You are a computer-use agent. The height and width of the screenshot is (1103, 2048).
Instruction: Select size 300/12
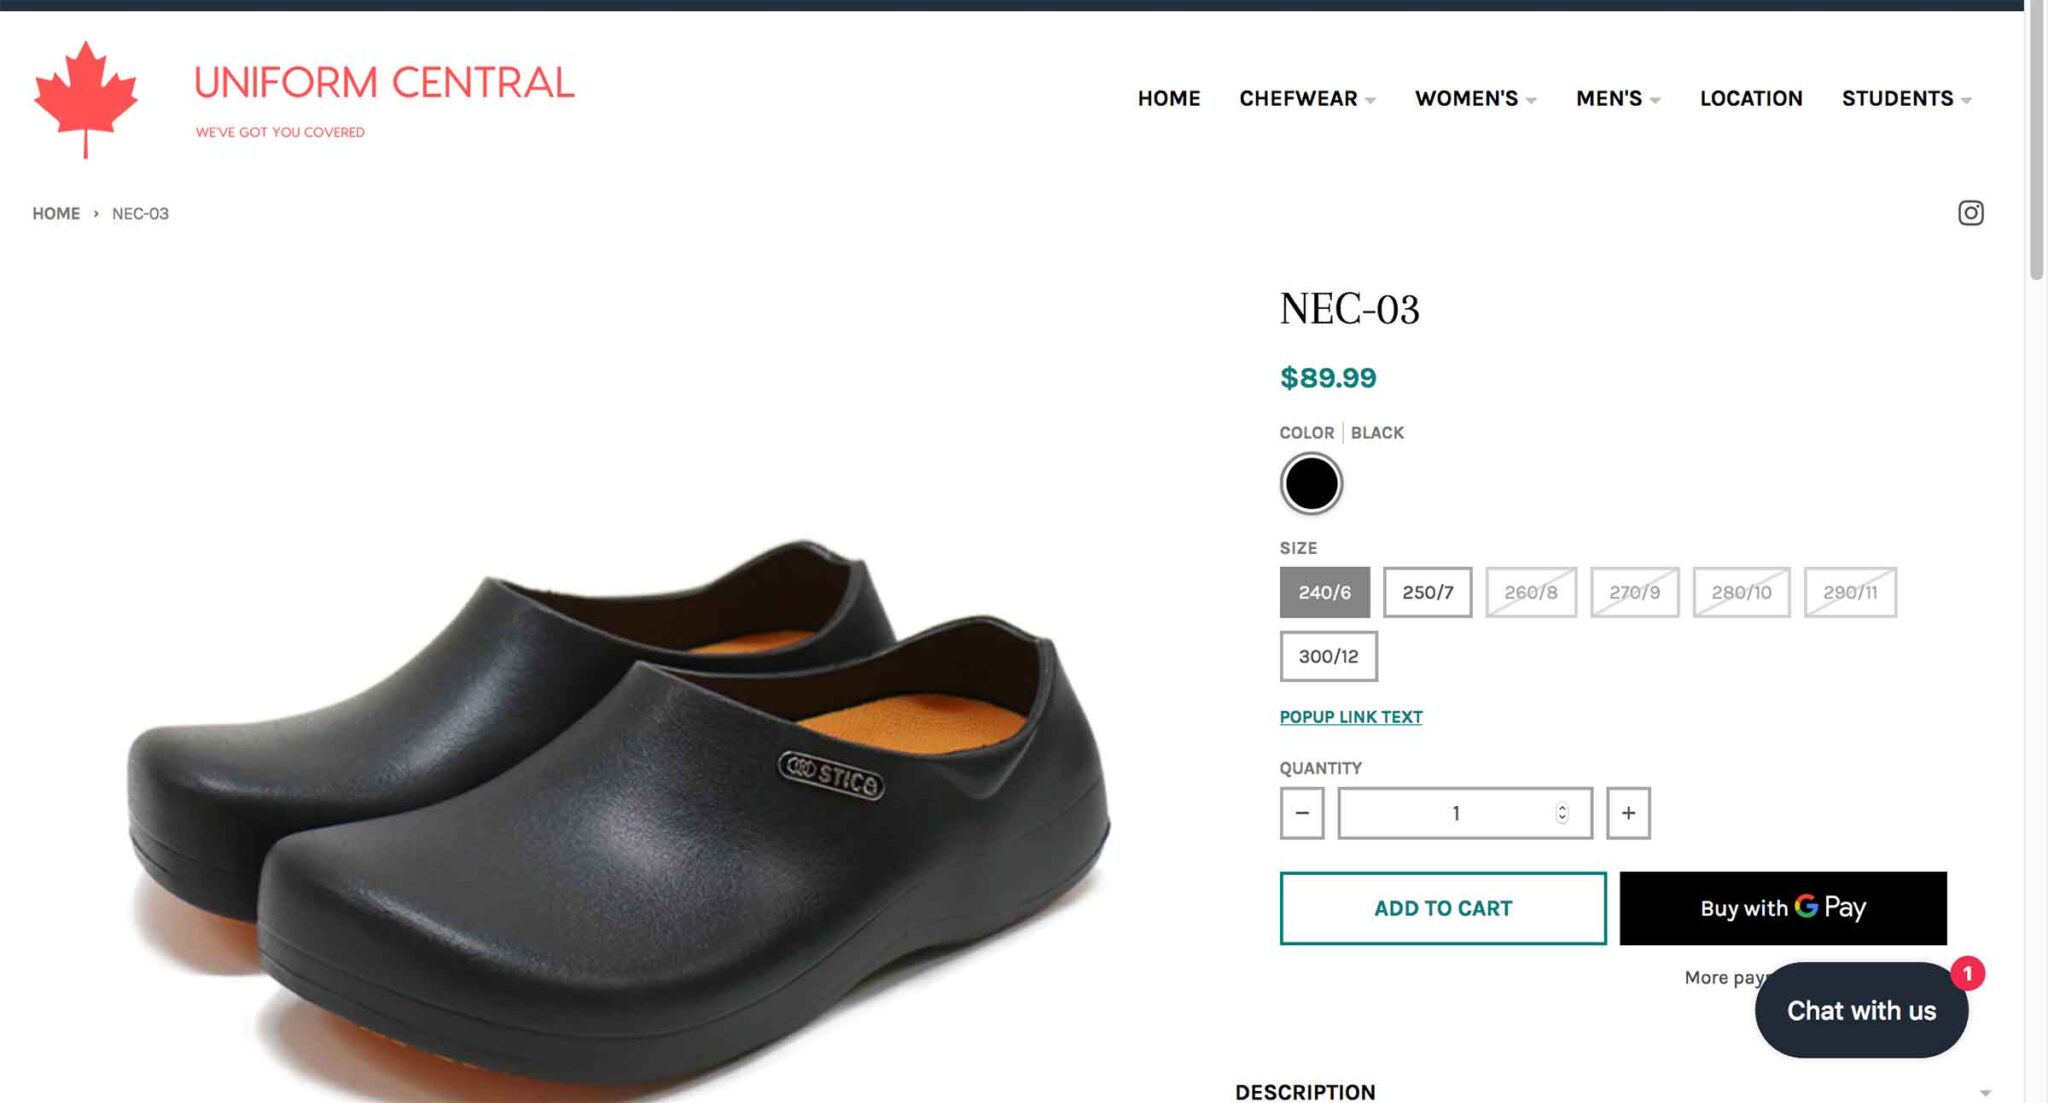point(1328,656)
